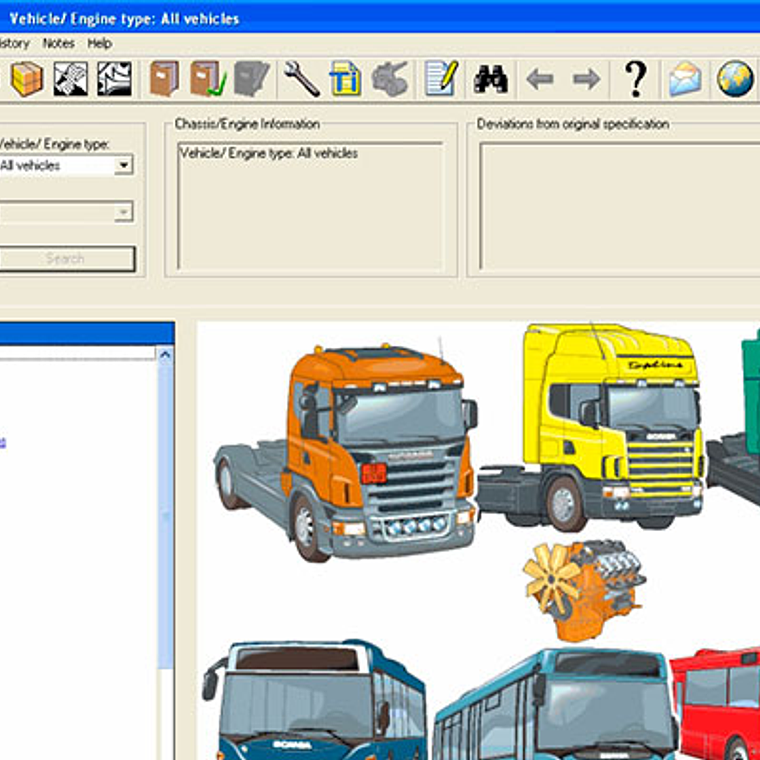Image resolution: width=760 pixels, height=760 pixels.
Task: Expand the Vehicle/Engine type dropdown
Action: coord(123,166)
